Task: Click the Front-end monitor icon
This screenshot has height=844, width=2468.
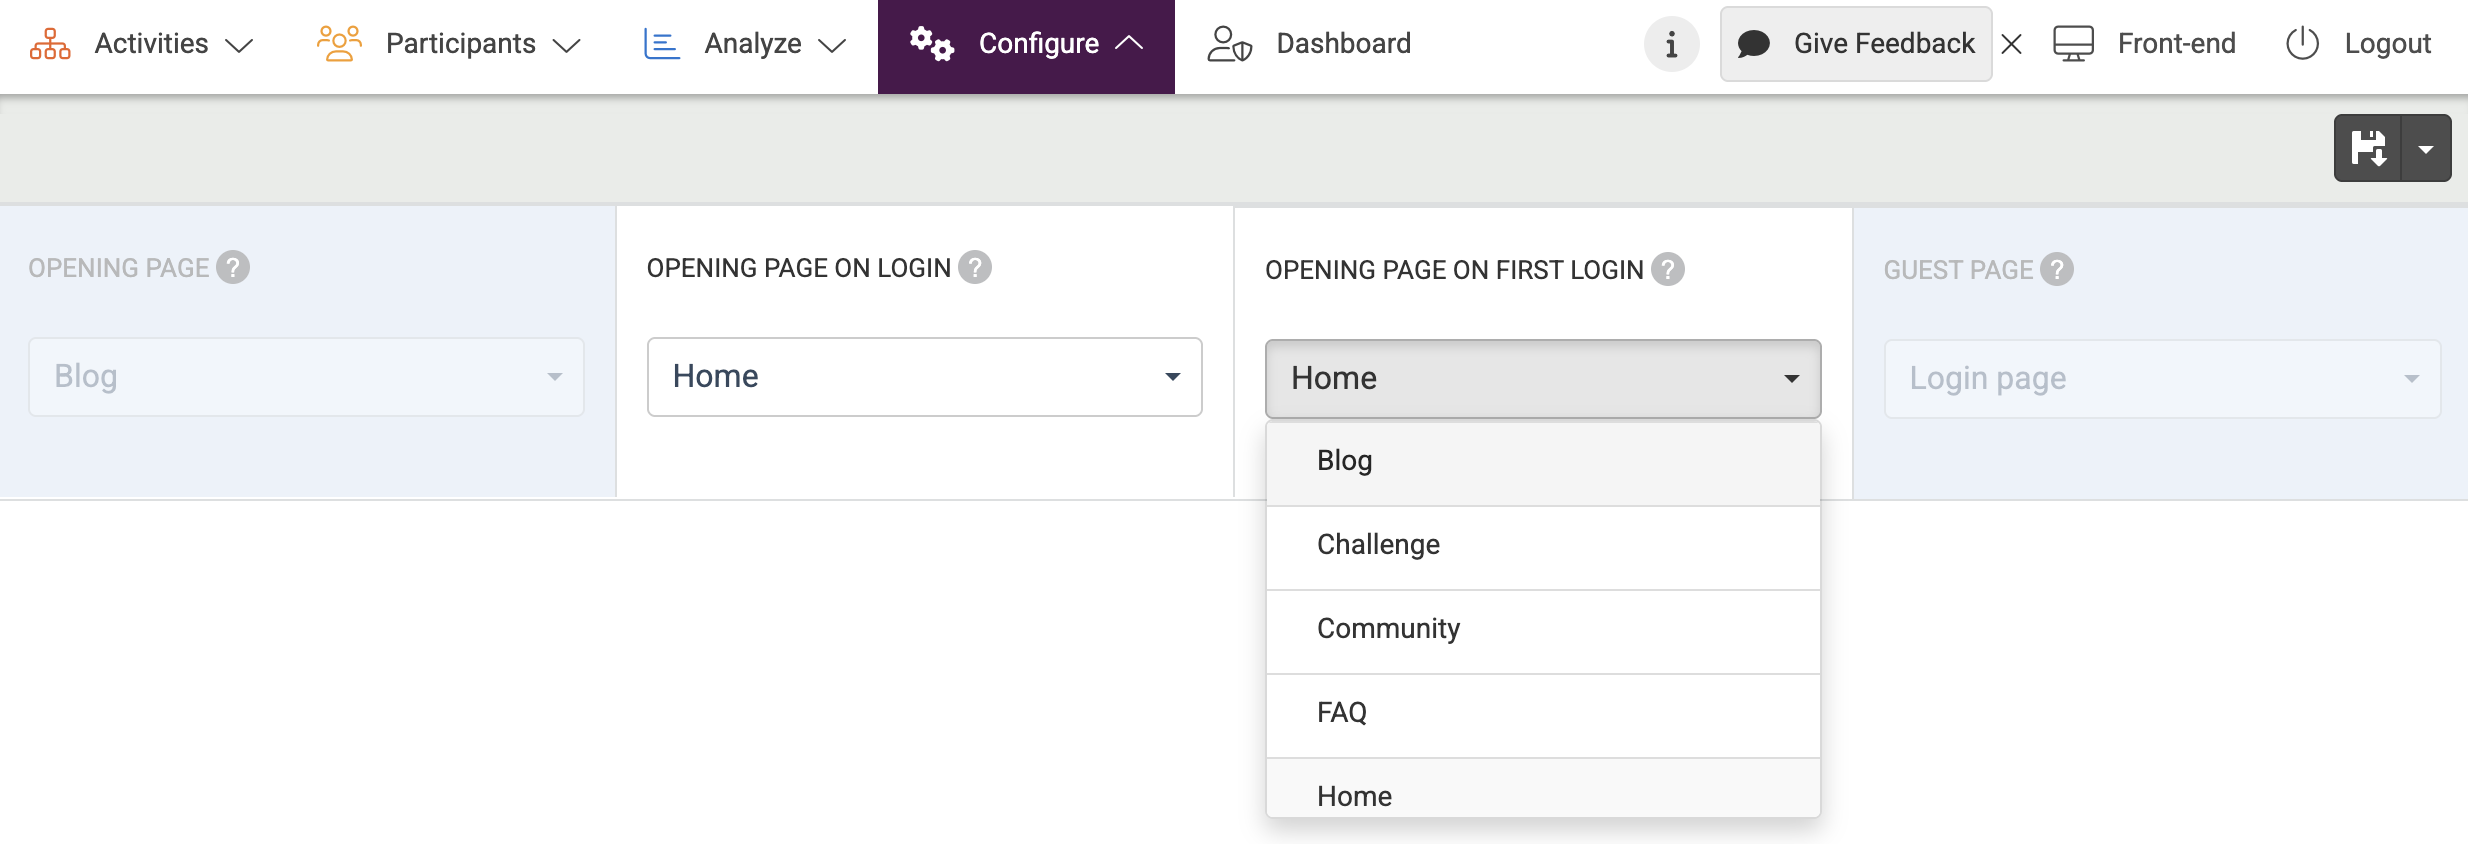Action: [x=2073, y=44]
